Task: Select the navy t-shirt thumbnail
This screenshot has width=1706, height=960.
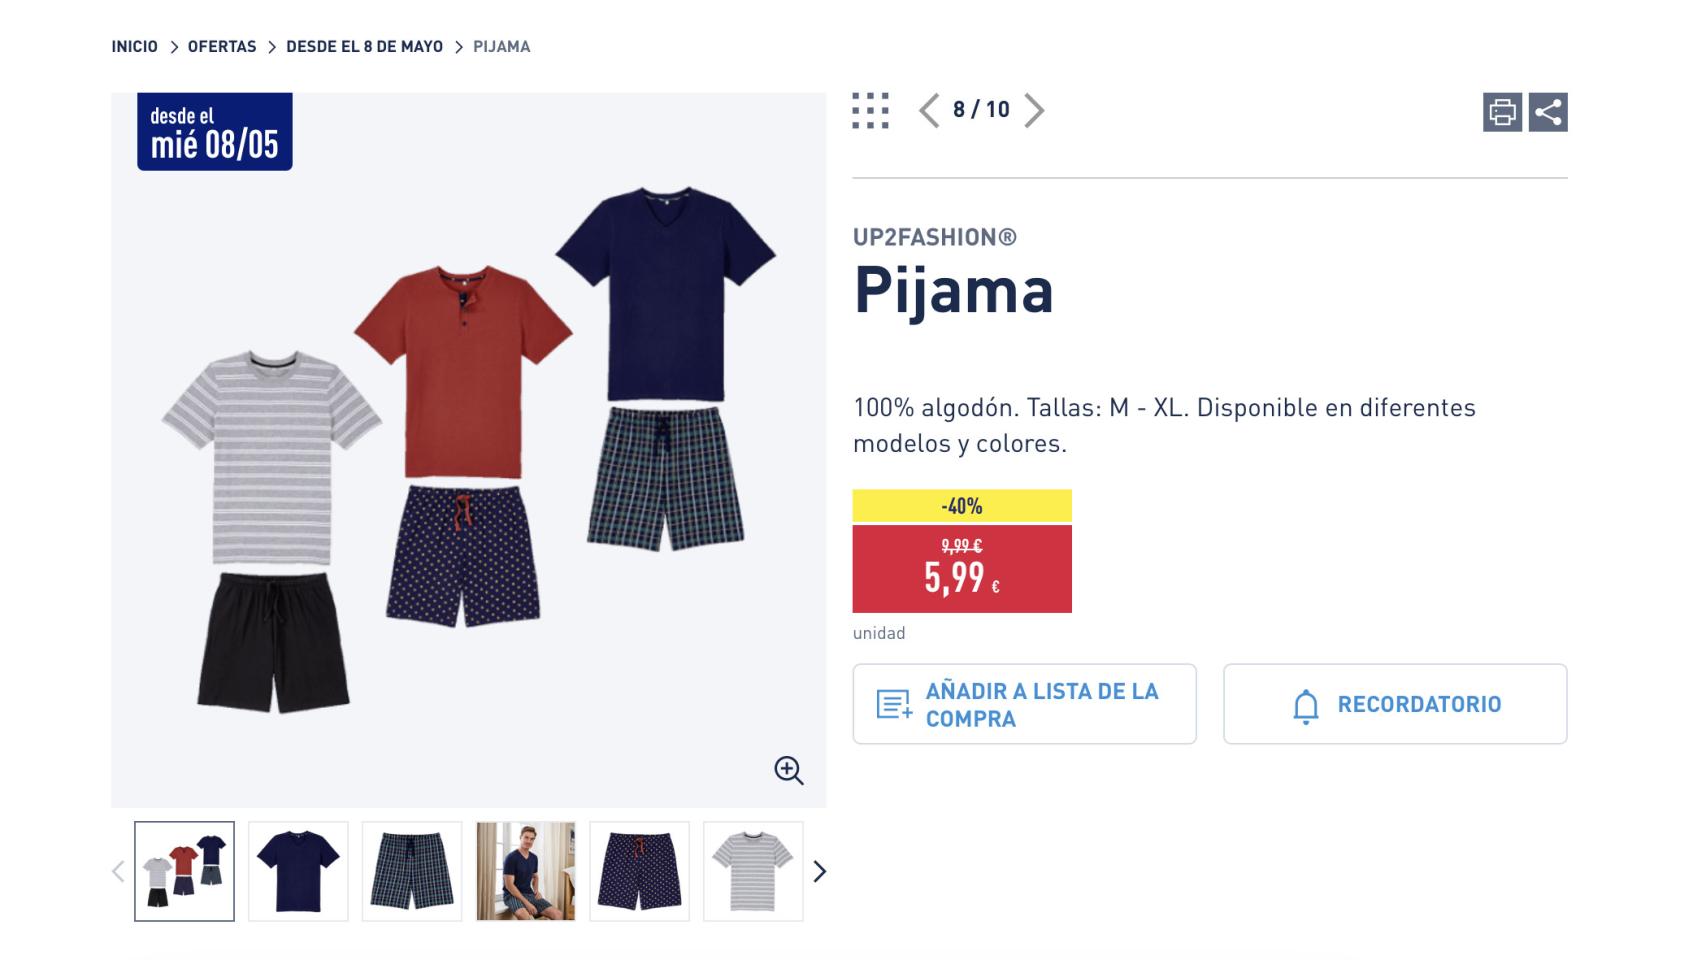Action: click(297, 870)
